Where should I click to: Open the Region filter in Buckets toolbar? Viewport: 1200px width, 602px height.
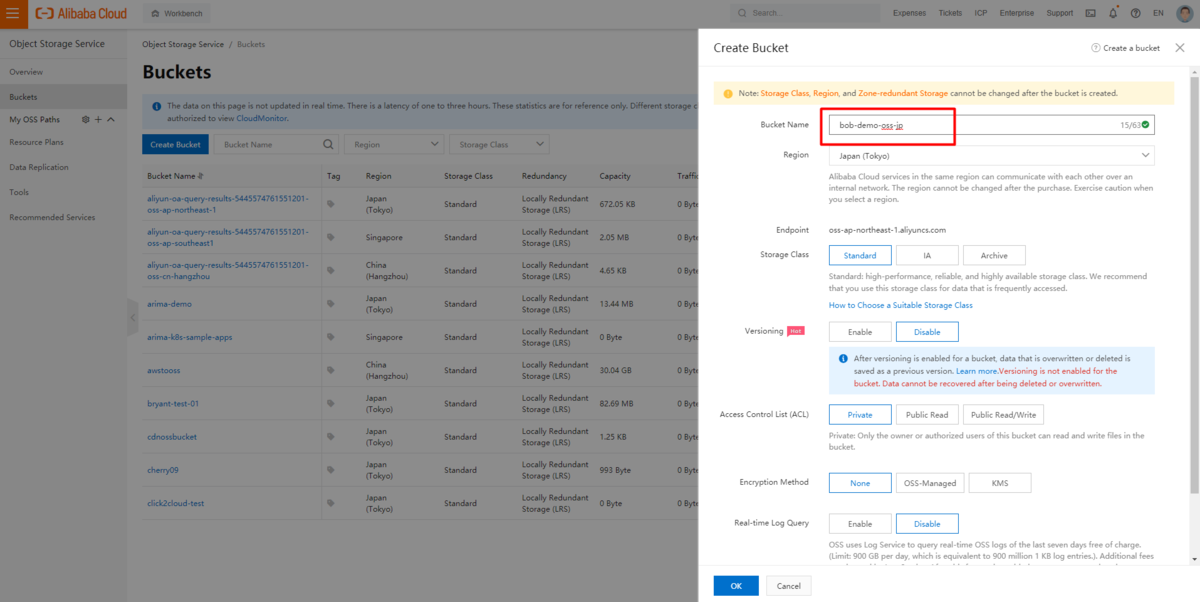tap(395, 144)
